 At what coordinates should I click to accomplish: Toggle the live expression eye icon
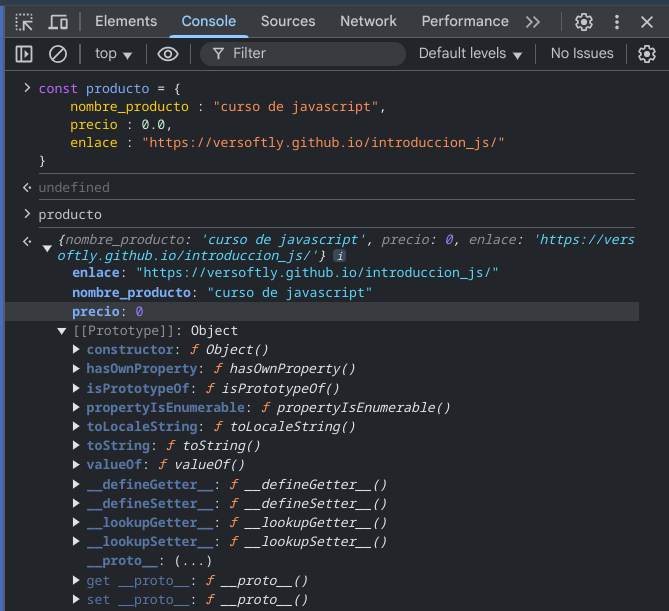point(168,54)
